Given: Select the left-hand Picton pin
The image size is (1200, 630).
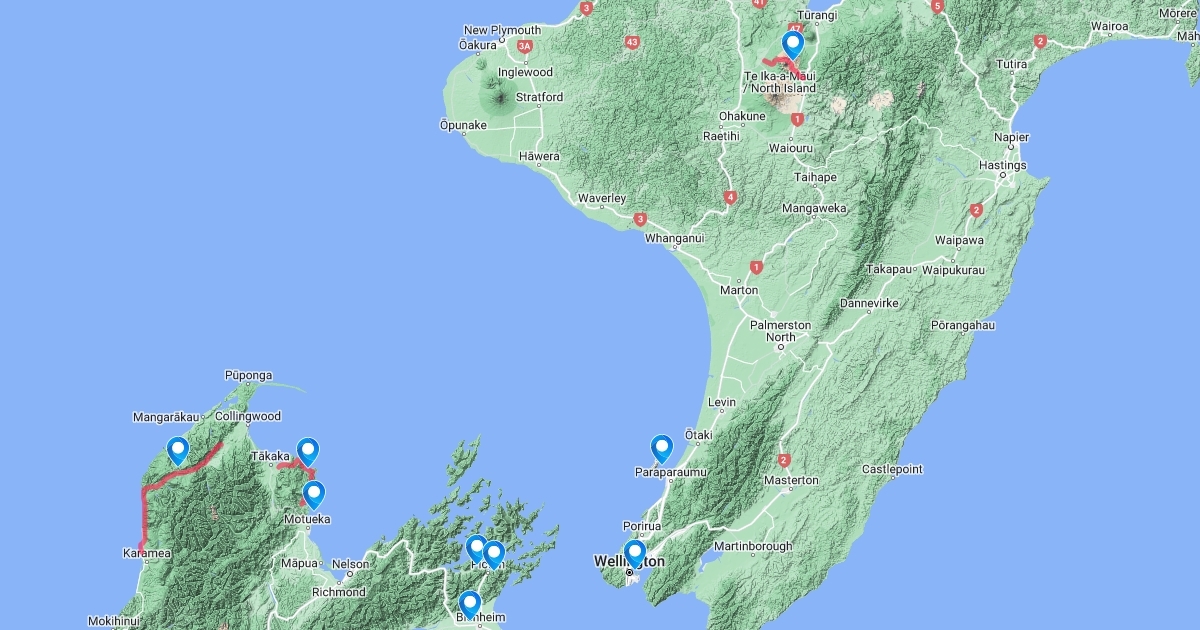Looking at the screenshot, I should pyautogui.click(x=477, y=549).
